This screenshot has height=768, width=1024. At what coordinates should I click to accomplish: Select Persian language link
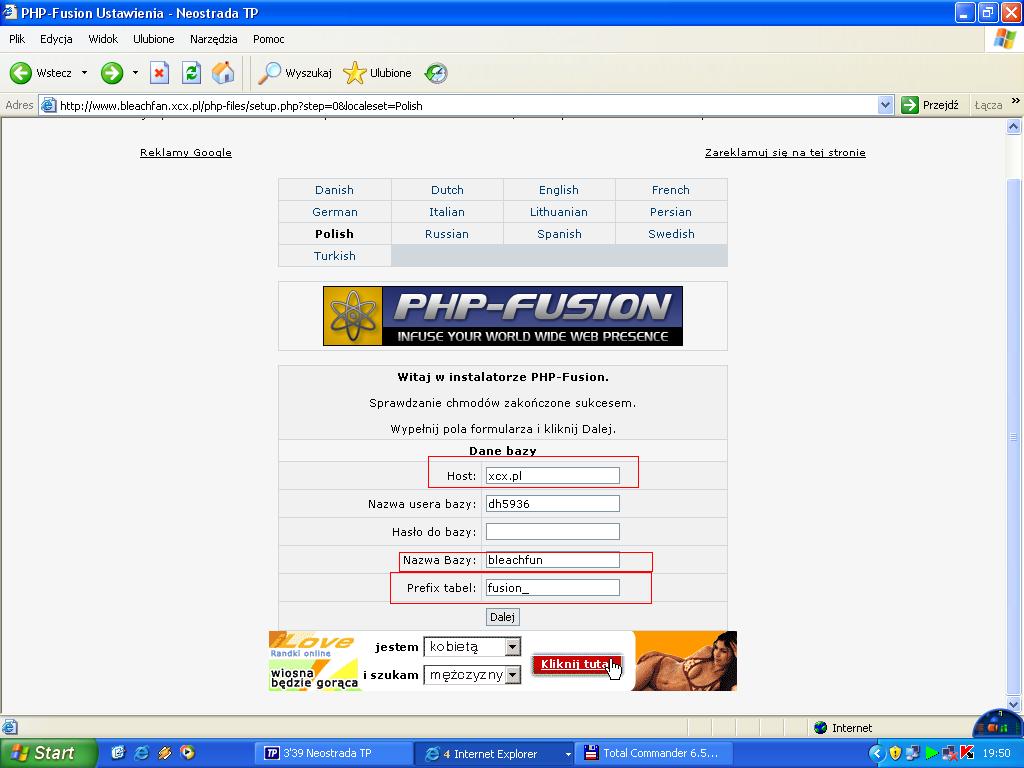coord(671,212)
